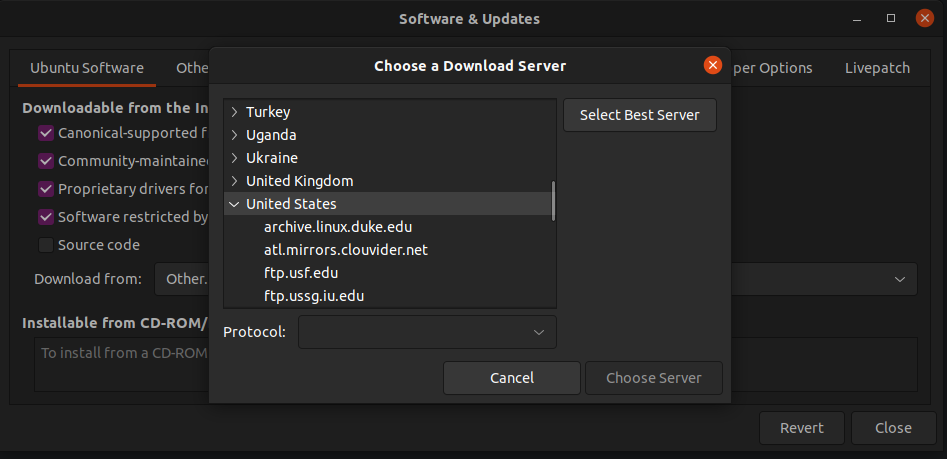This screenshot has height=459, width=947.
Task: Toggle Community-maintained software checkbox
Action: (x=46, y=161)
